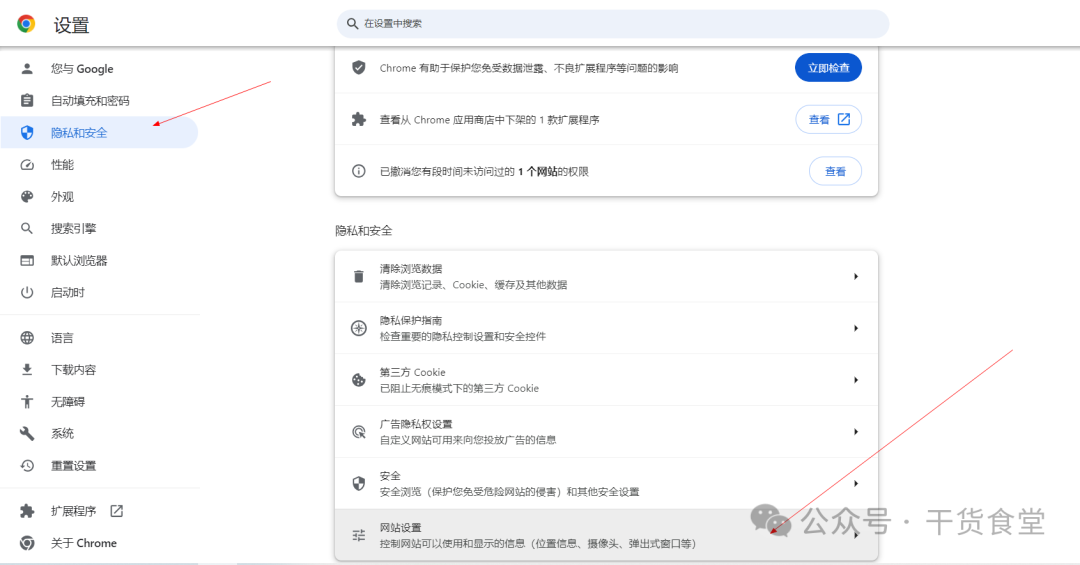
Task: Select 隐私和安全 in the sidebar
Action: (x=99, y=132)
